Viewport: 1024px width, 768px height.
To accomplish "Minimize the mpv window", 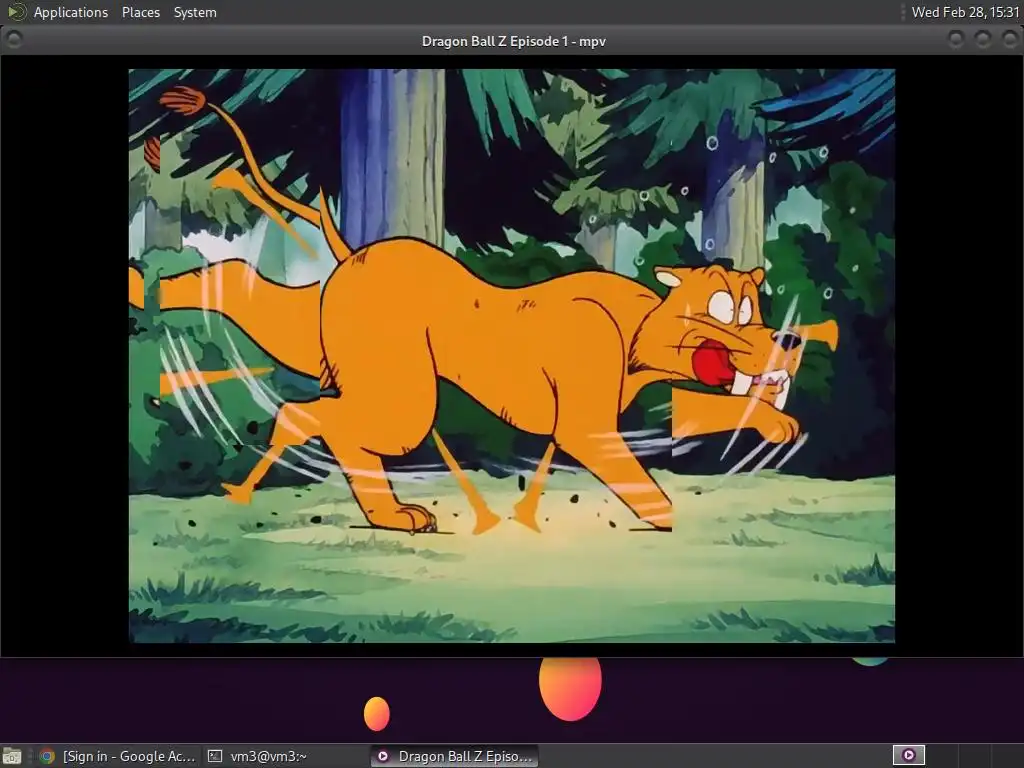I will click(955, 40).
